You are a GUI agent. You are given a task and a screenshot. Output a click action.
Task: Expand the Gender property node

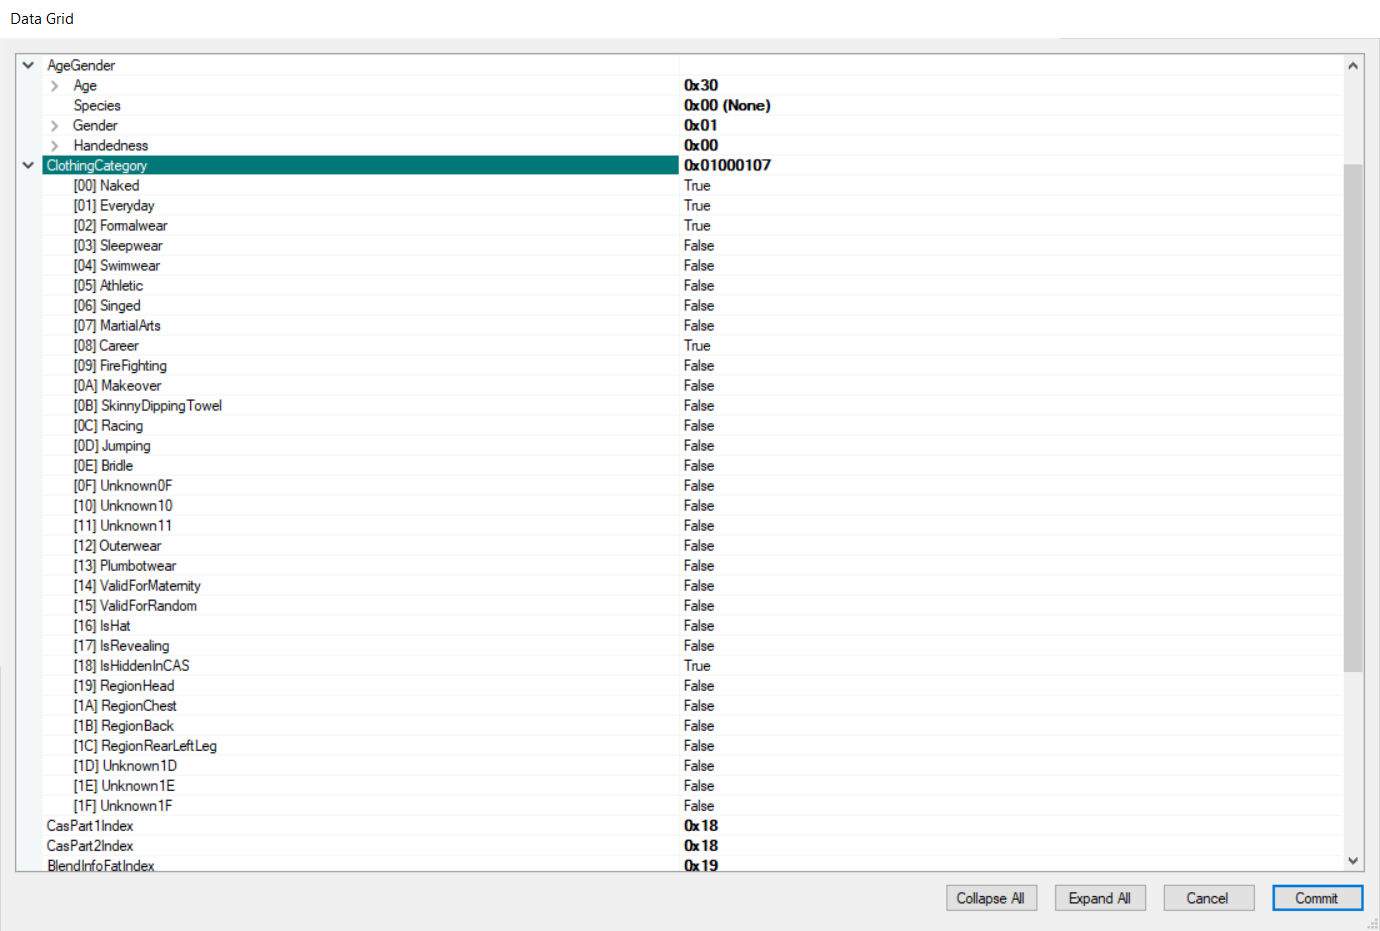pyautogui.click(x=53, y=125)
